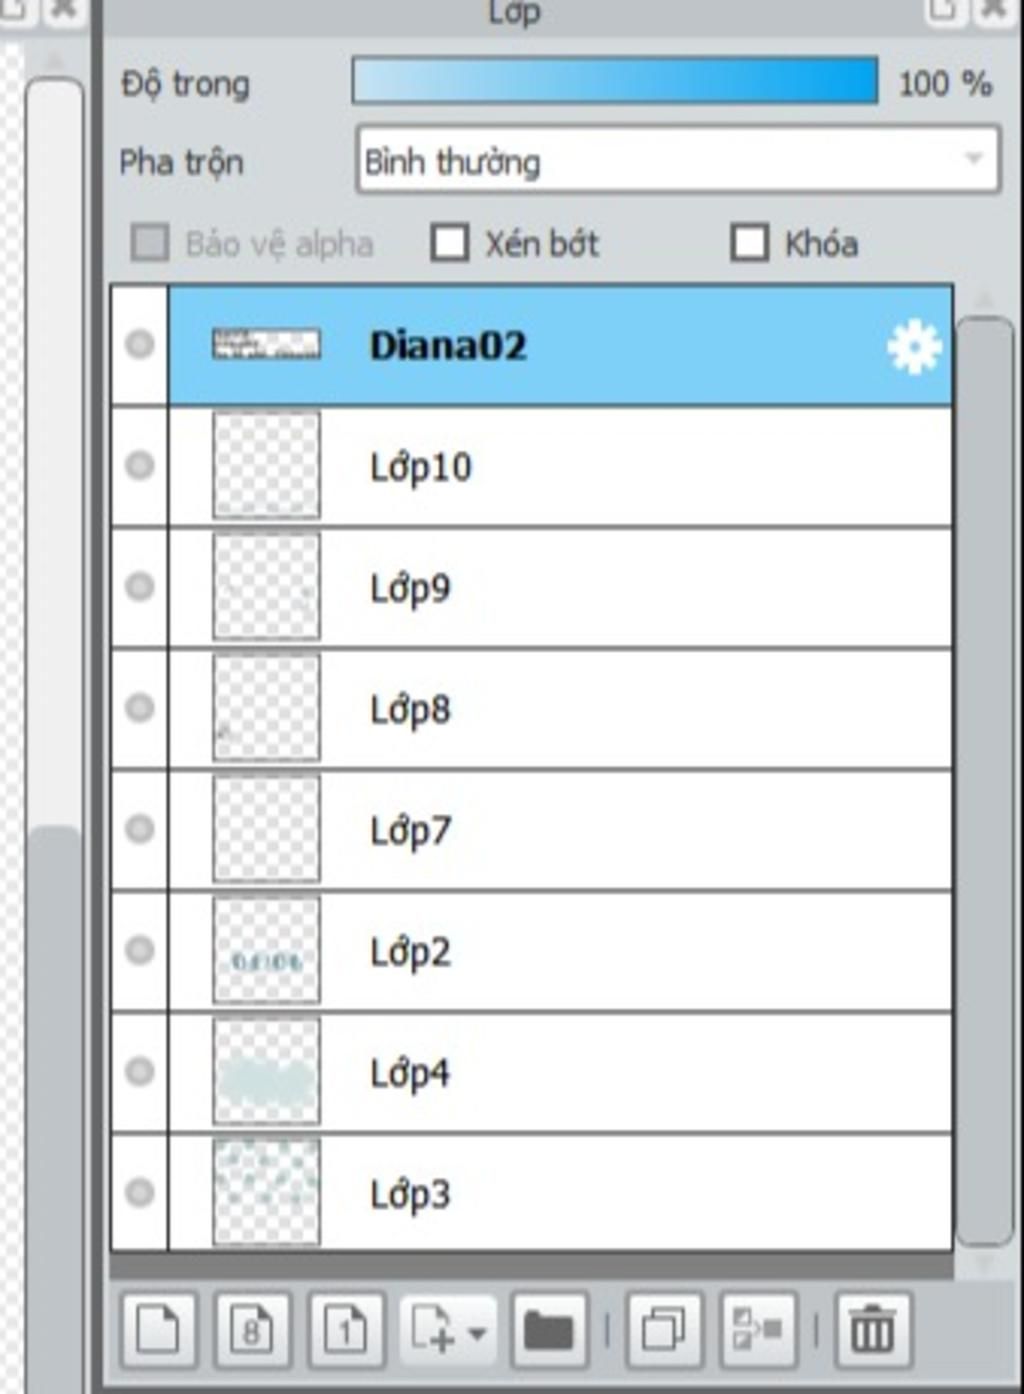Expand the add special layer arrow
The width and height of the screenshot is (1024, 1394).
[x=477, y=1332]
